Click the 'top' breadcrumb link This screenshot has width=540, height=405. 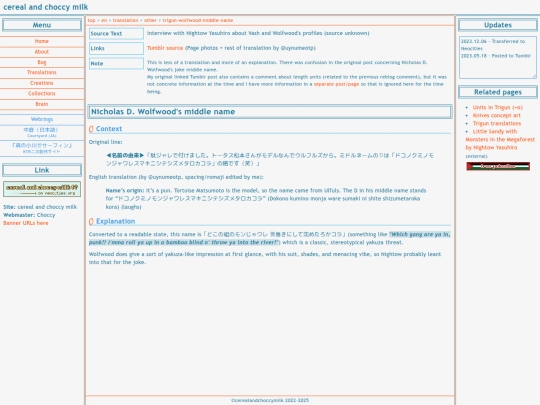[x=91, y=20]
